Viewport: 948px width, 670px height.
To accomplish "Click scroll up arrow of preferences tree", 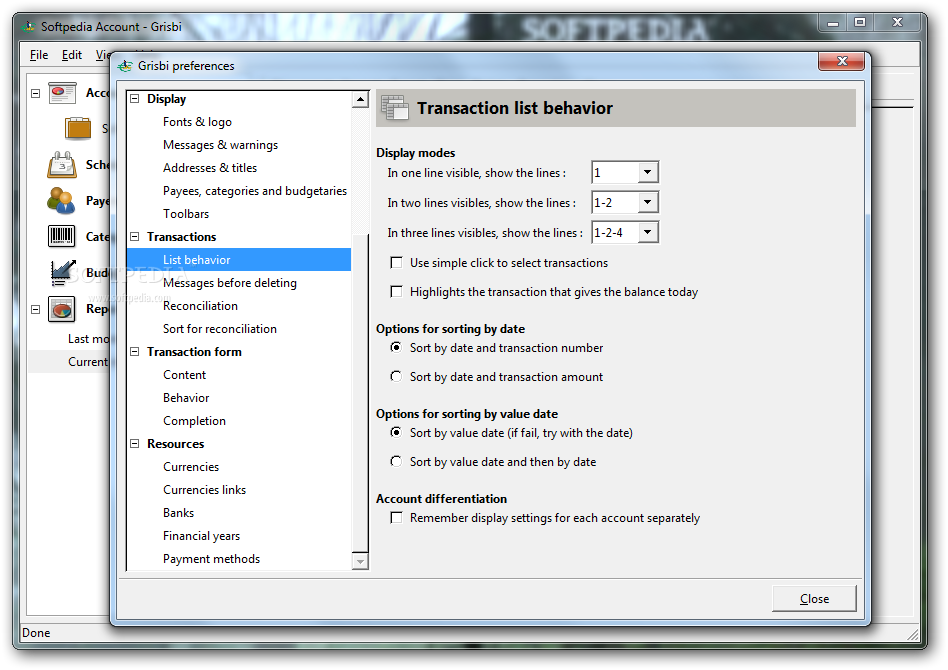I will pyautogui.click(x=360, y=99).
